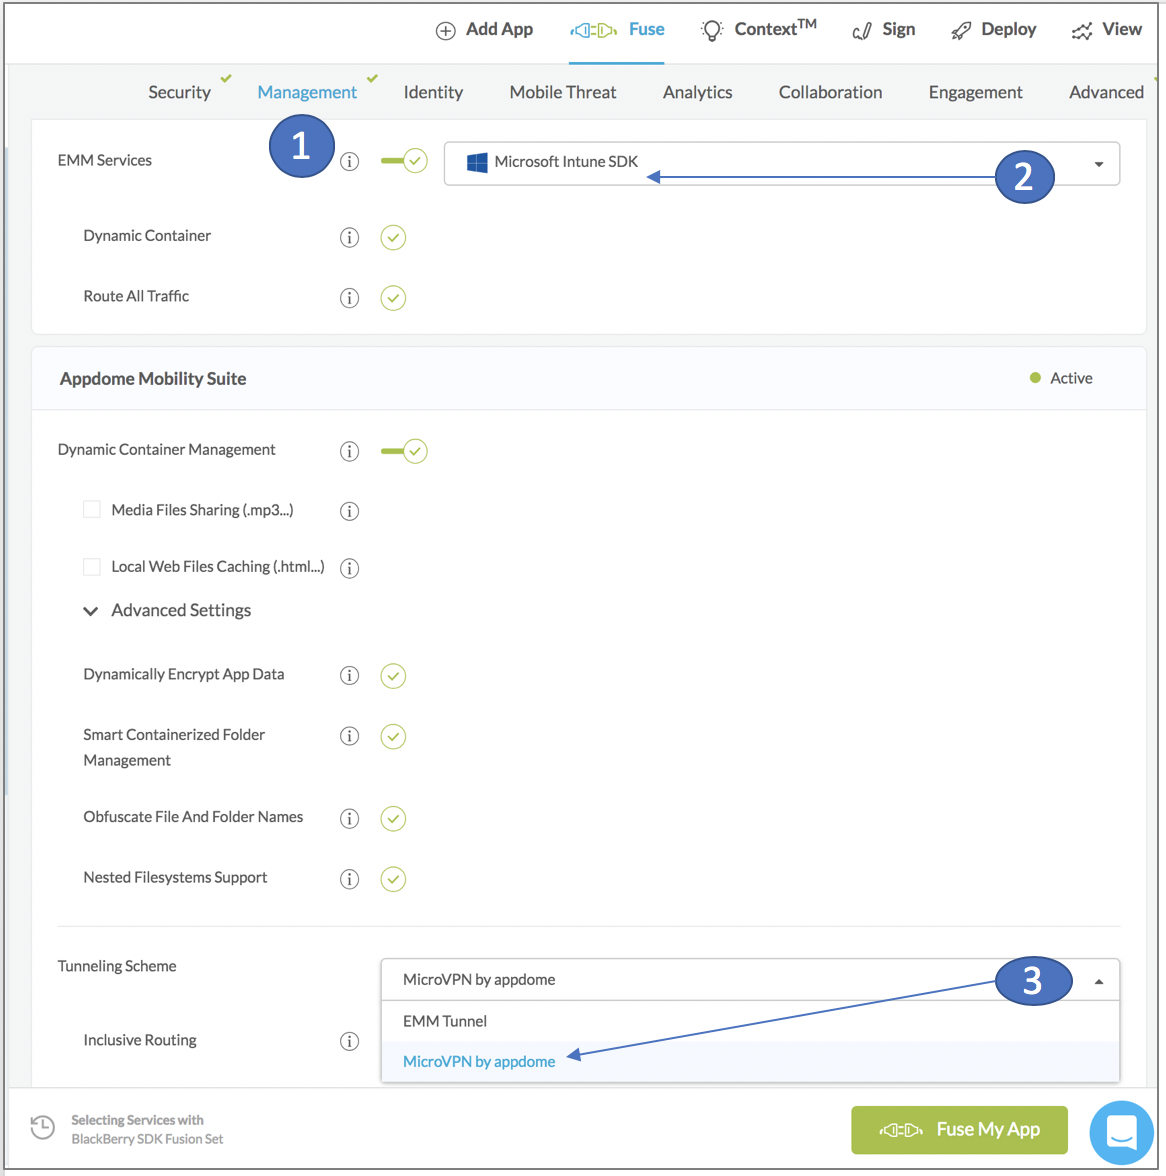This screenshot has height=1176, width=1166.
Task: Click the Sign signature icon
Action: coord(862,31)
